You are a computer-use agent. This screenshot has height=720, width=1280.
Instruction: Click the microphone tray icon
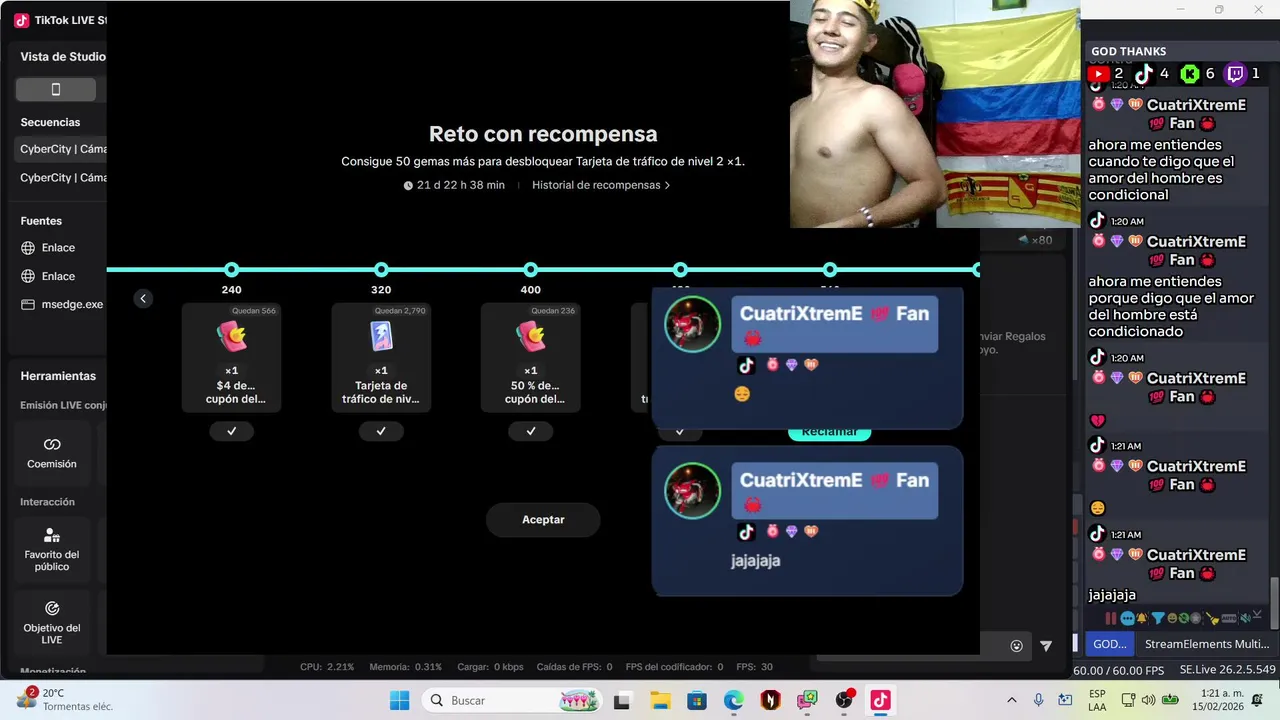1038,700
